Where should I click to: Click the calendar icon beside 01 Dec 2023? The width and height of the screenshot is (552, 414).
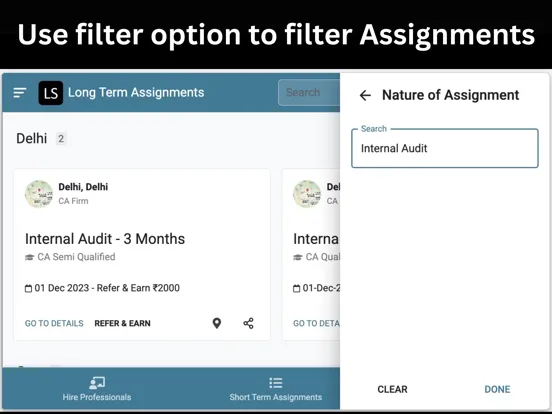(x=28, y=288)
